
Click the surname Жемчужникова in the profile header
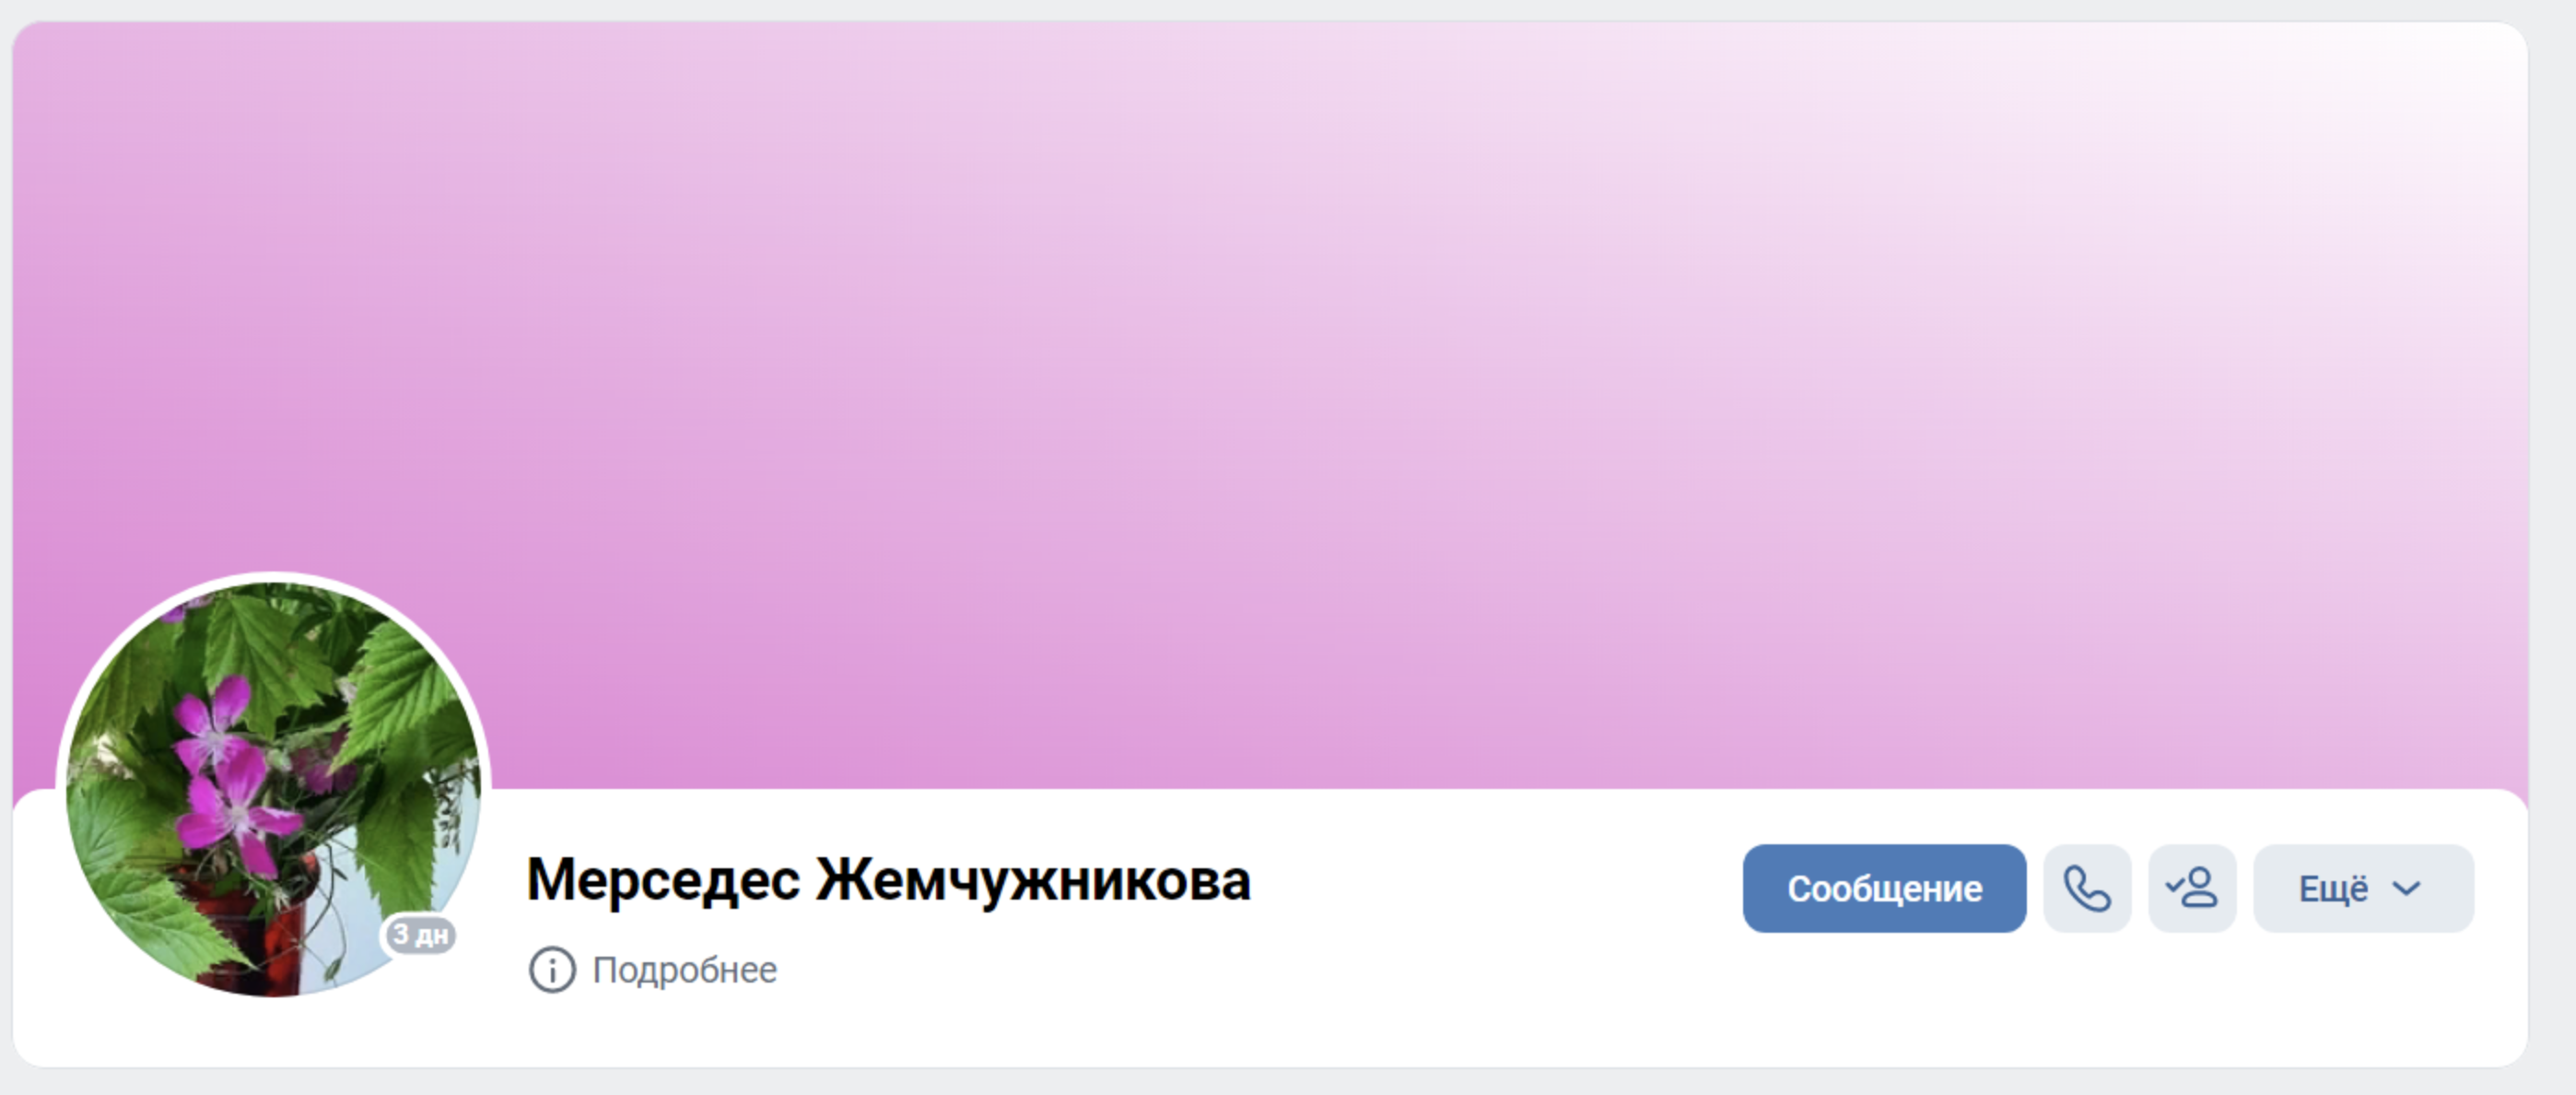(1033, 880)
